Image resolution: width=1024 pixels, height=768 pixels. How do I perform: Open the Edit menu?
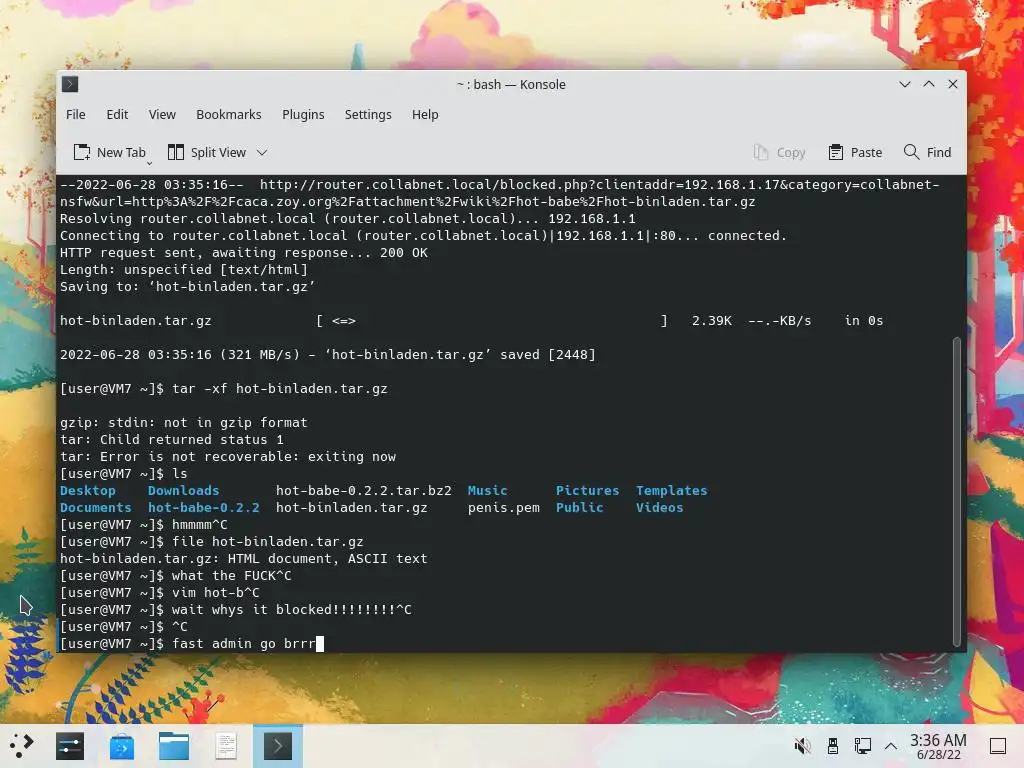(117, 114)
